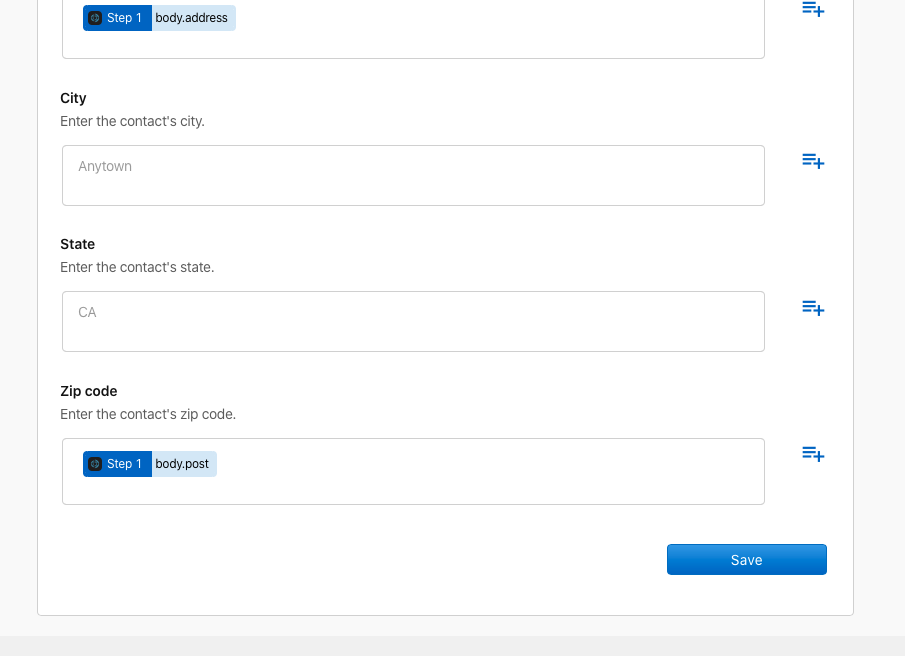The height and width of the screenshot is (656, 905).
Task: Click the City field label
Action: pyautogui.click(x=73, y=98)
